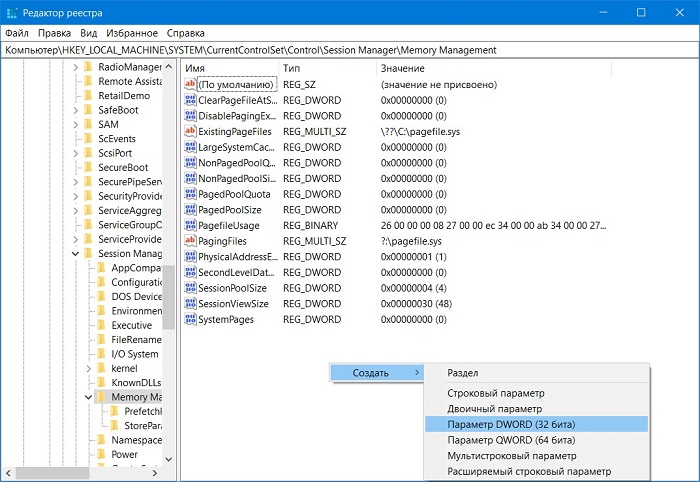The image size is (700, 482).
Task: Click the SessionPoolSize value icon
Action: (x=190, y=287)
